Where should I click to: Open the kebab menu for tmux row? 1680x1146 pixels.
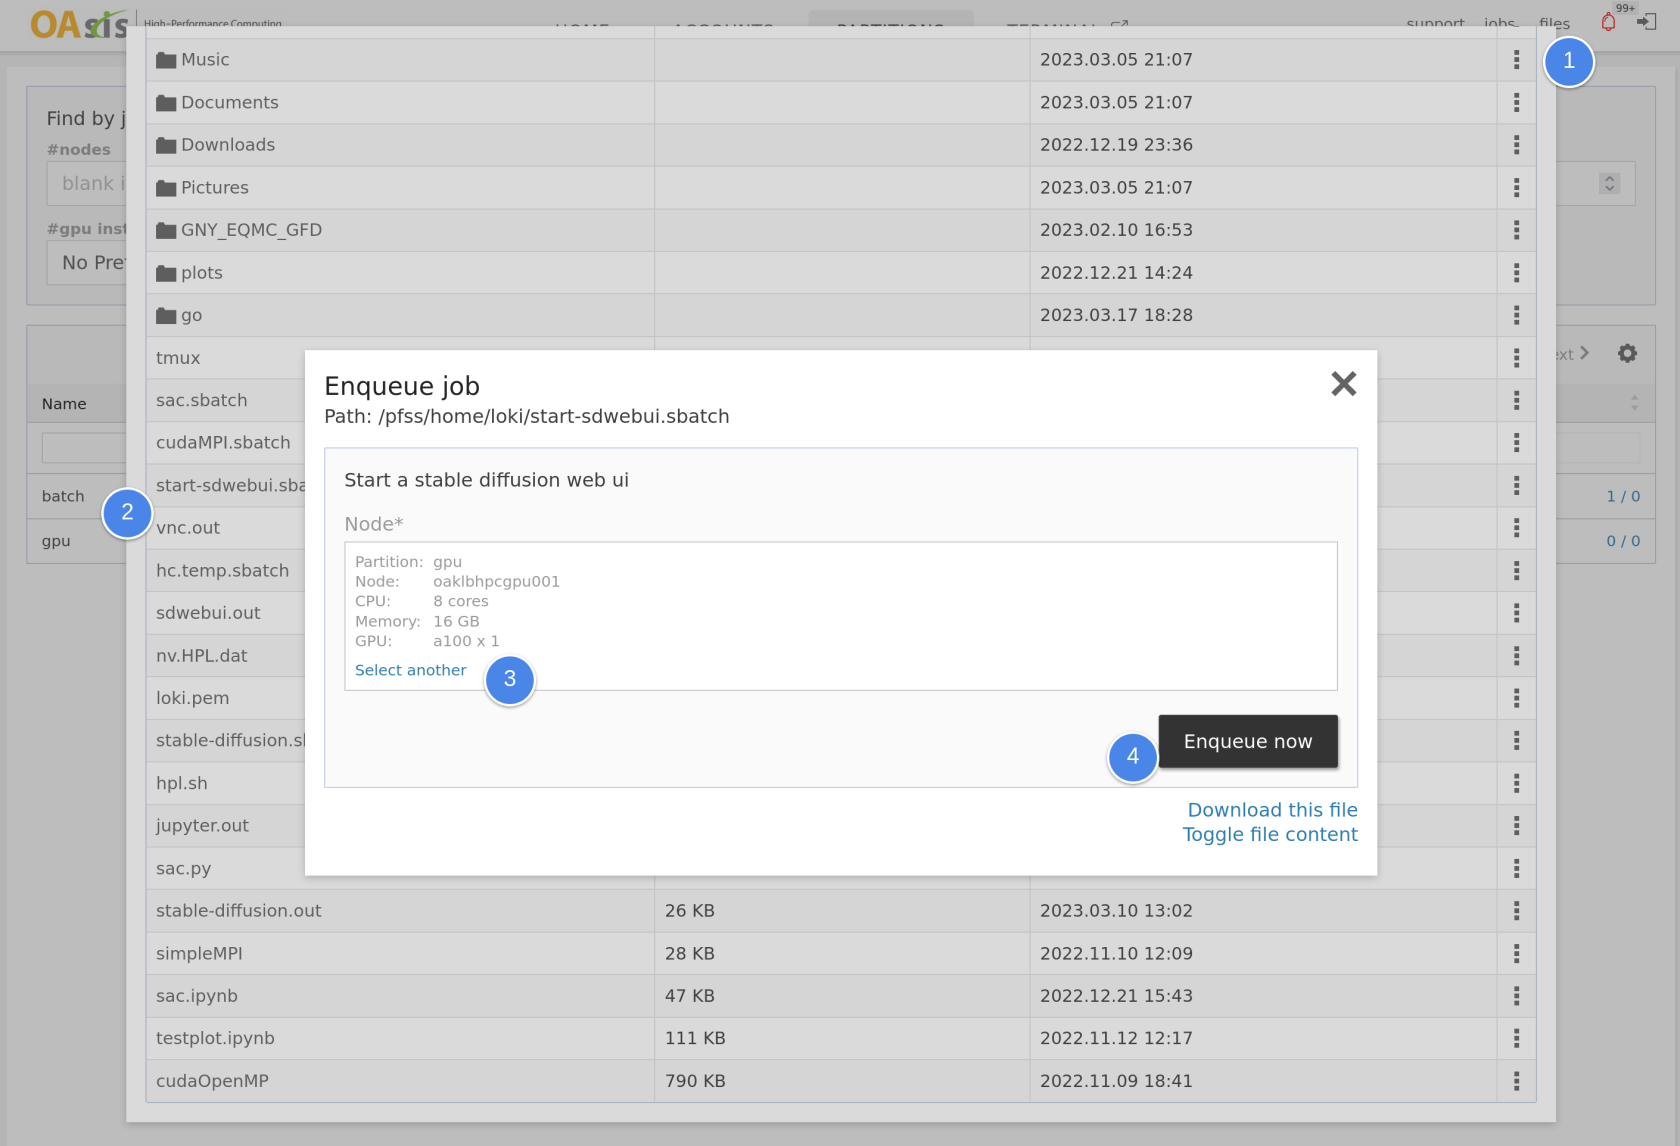[1516, 357]
